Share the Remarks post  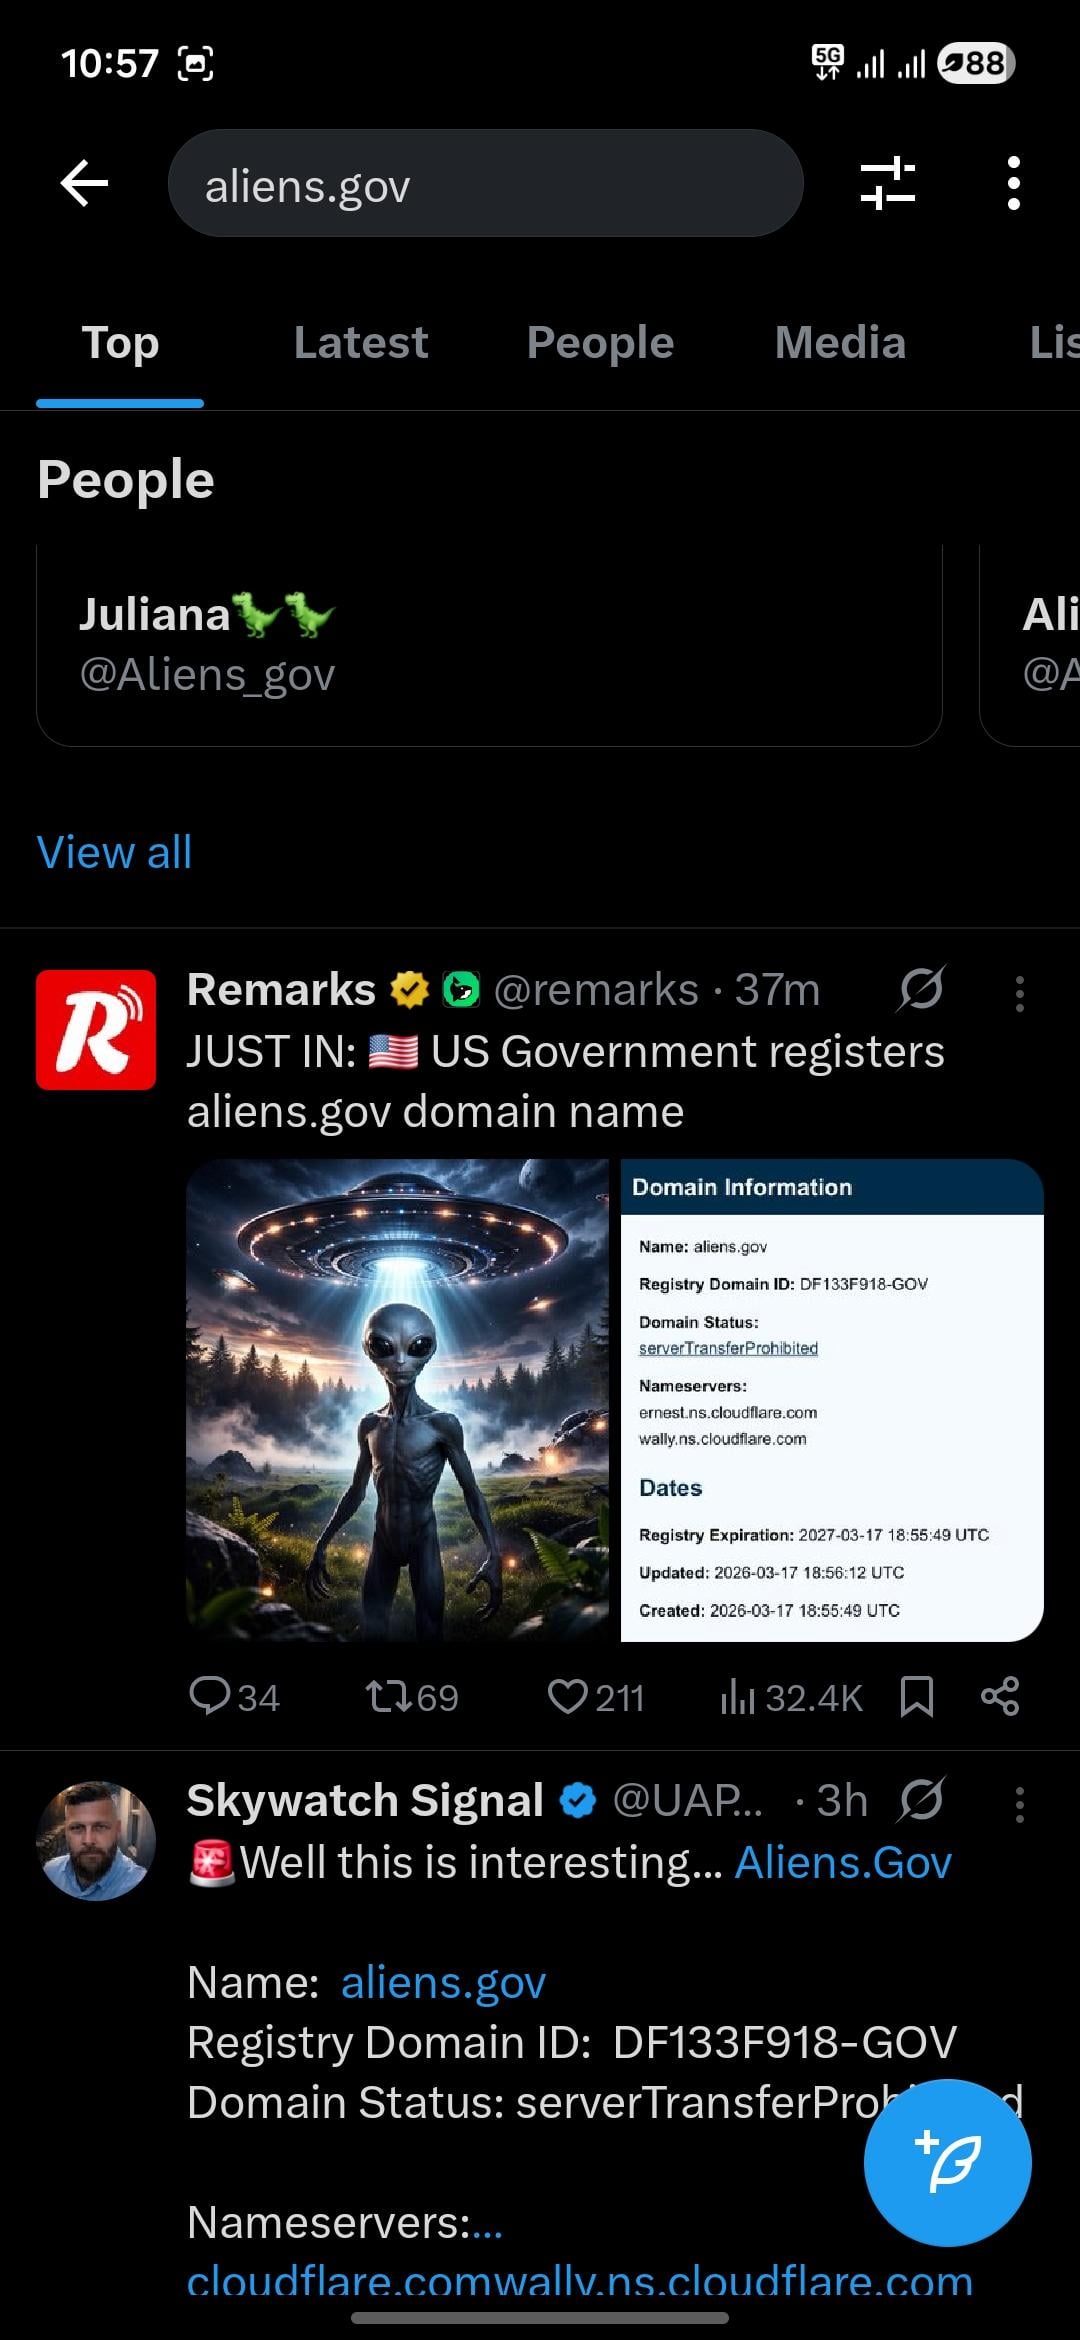click(1000, 1697)
